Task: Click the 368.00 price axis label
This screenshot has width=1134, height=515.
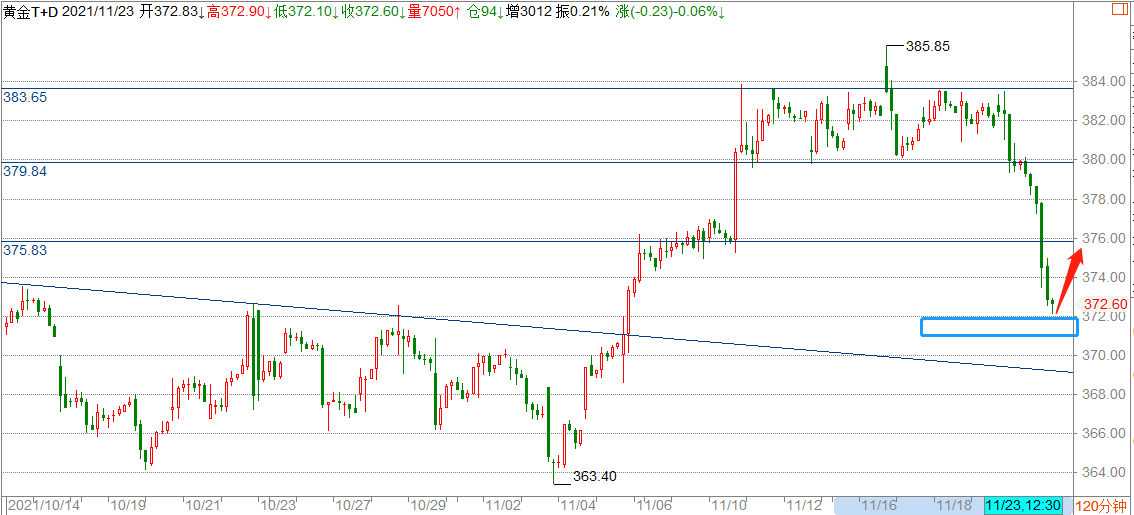Action: pos(1104,394)
